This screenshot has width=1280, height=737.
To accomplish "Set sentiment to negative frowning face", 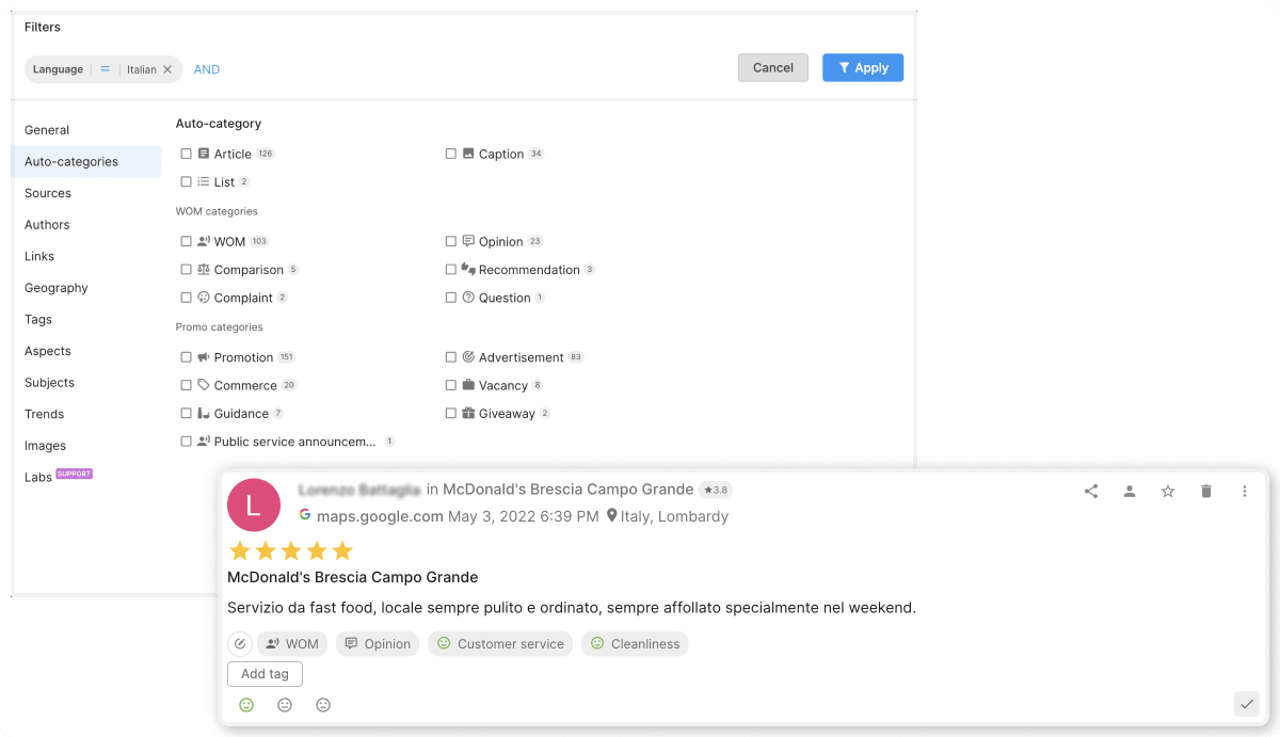I will [323, 705].
